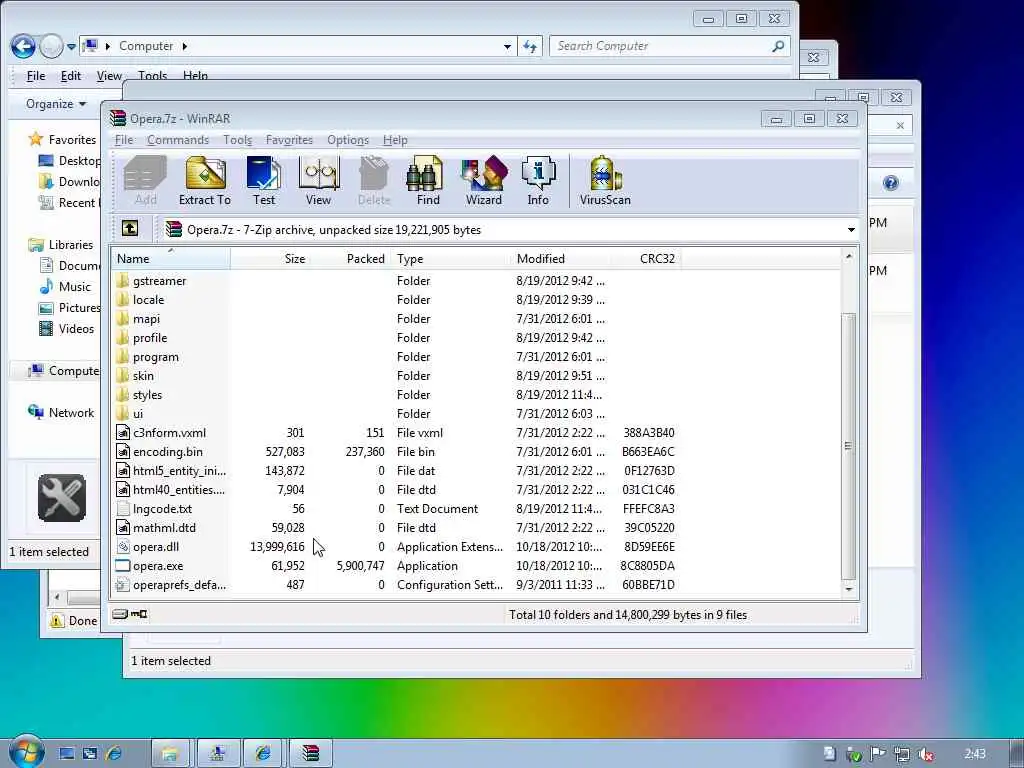
Task: Click the Action Center flag tray icon
Action: (x=878, y=754)
